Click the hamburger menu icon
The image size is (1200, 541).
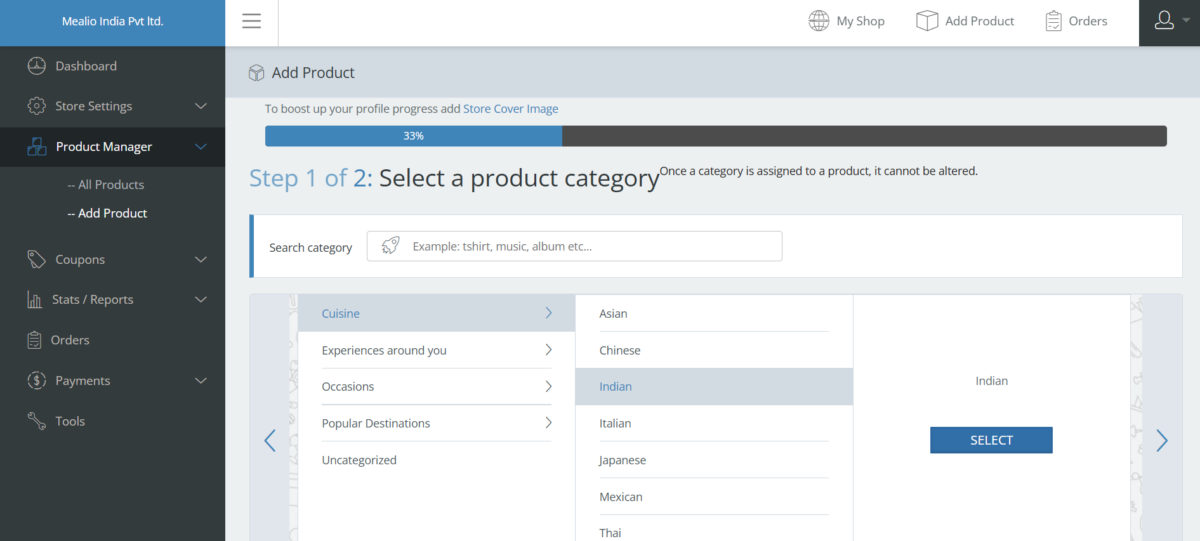[x=251, y=21]
